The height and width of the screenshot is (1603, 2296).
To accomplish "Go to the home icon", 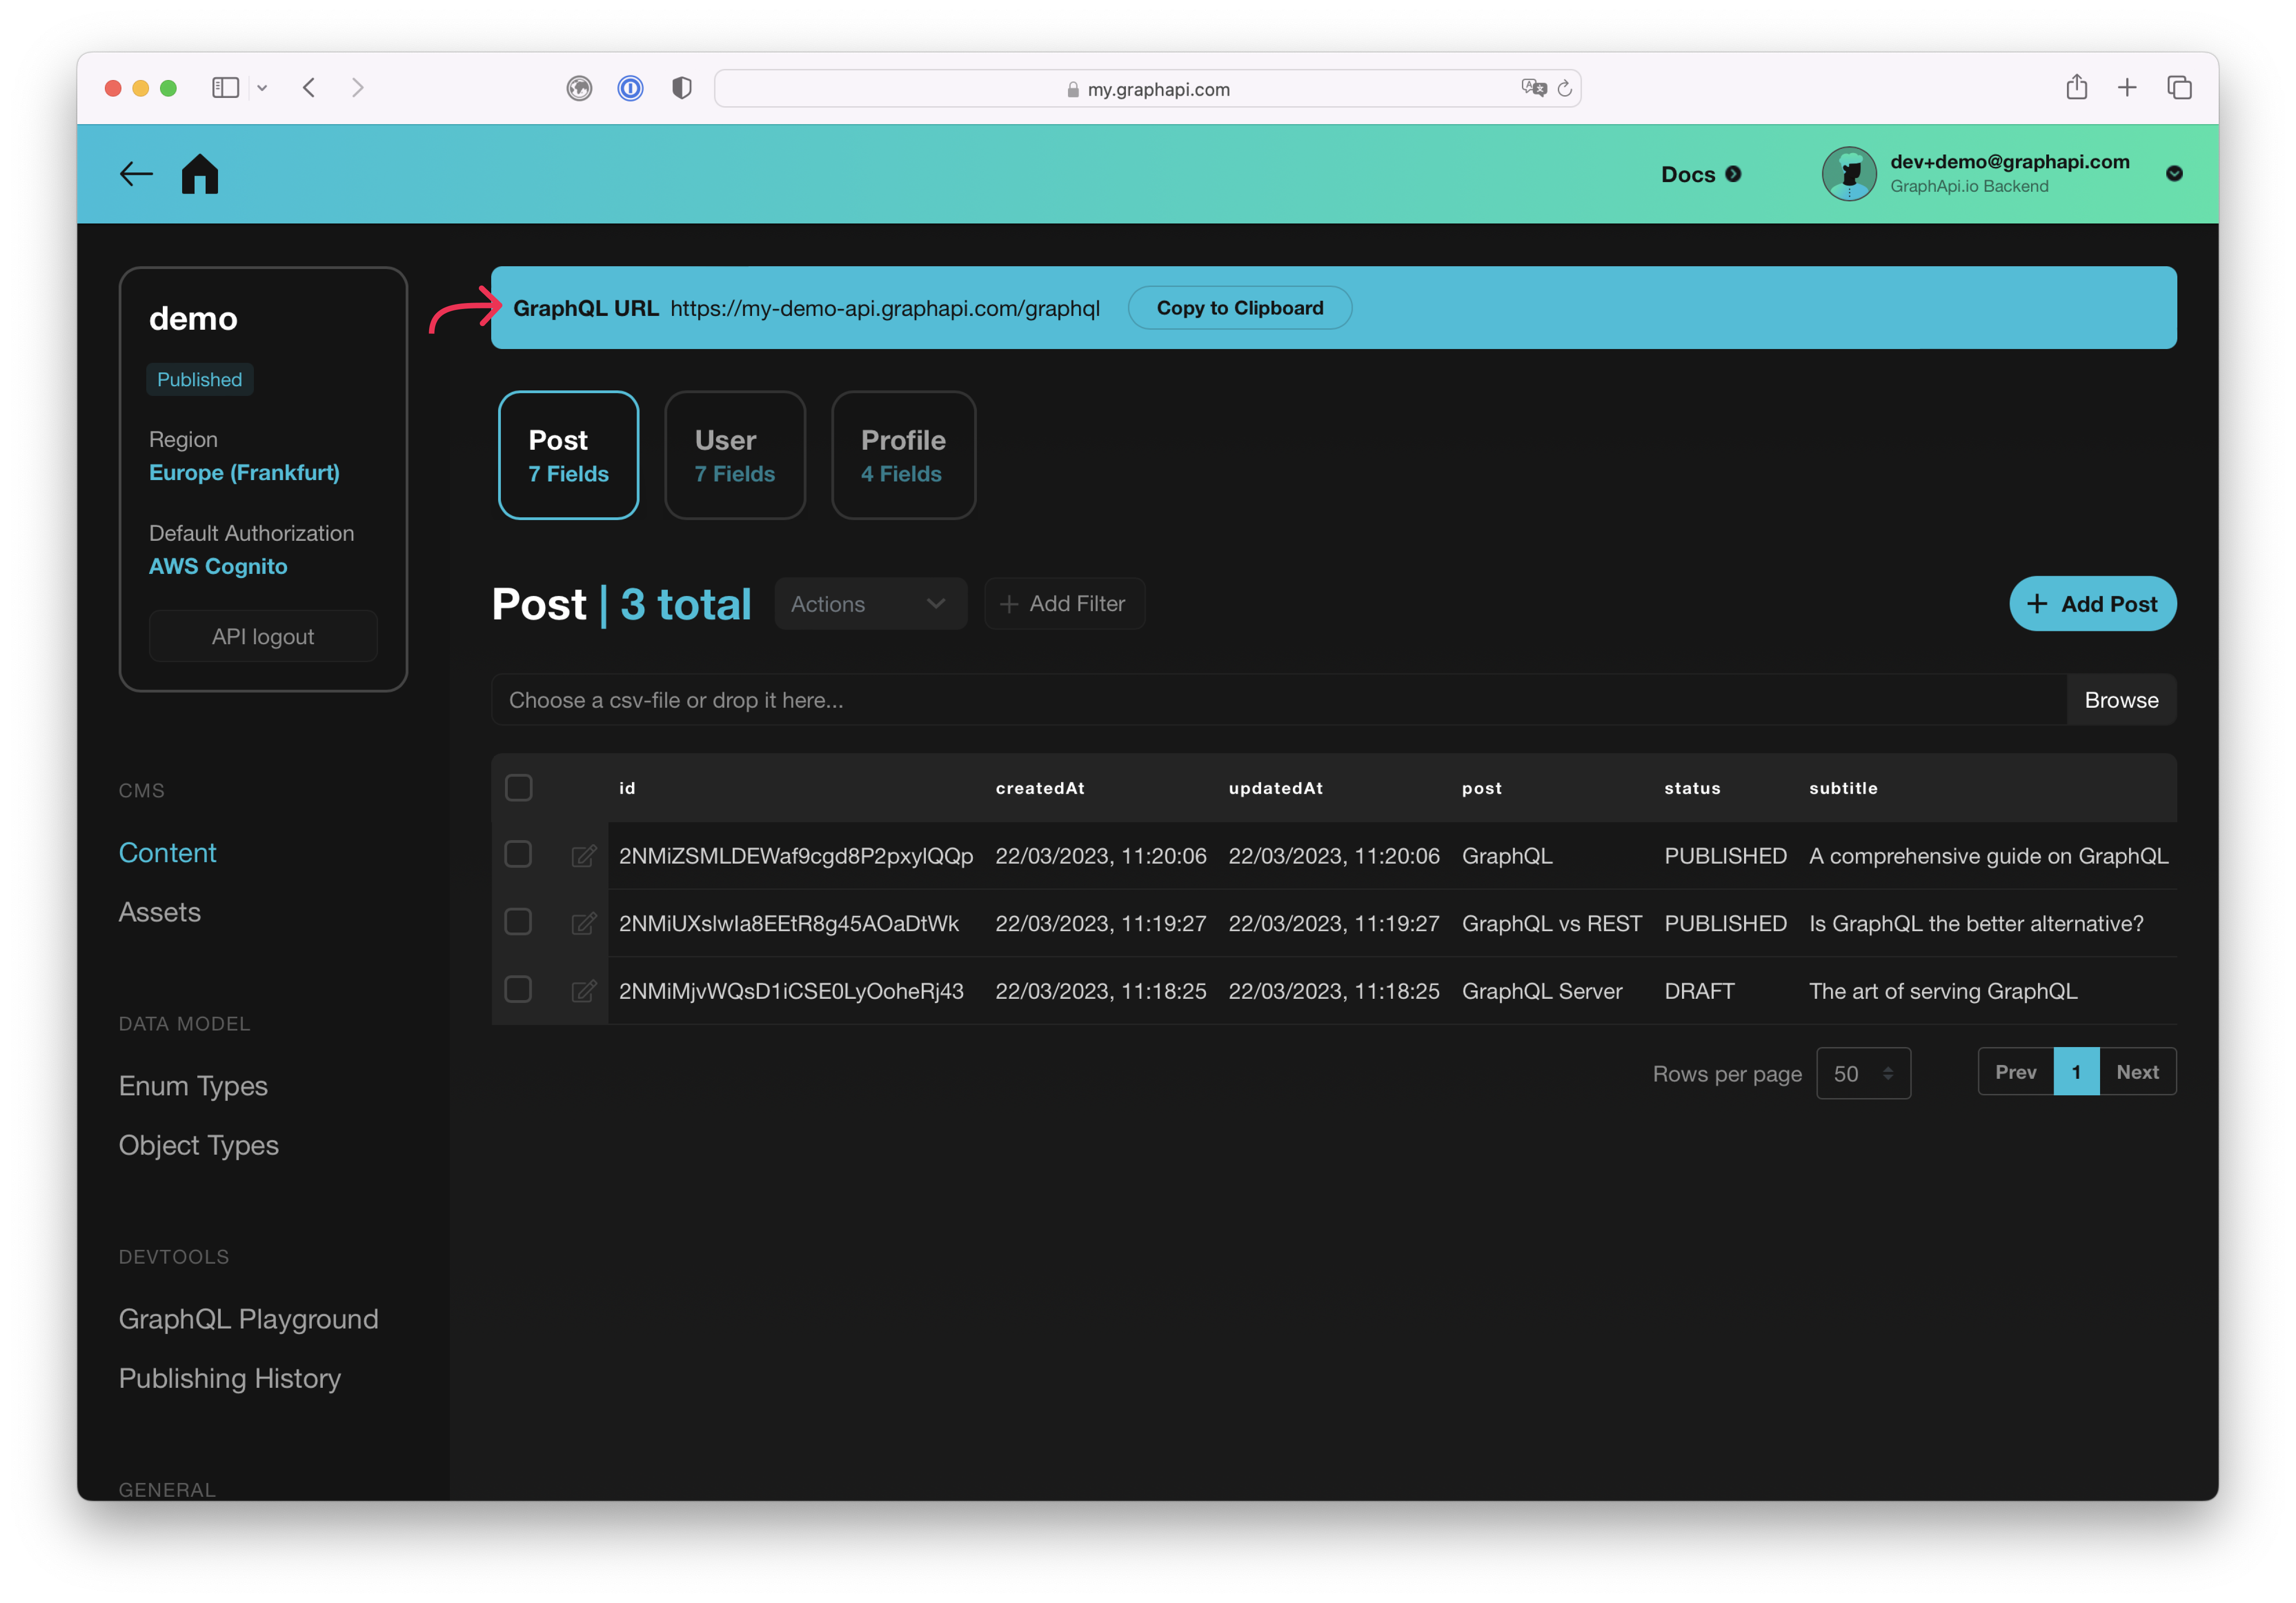I will click(200, 174).
